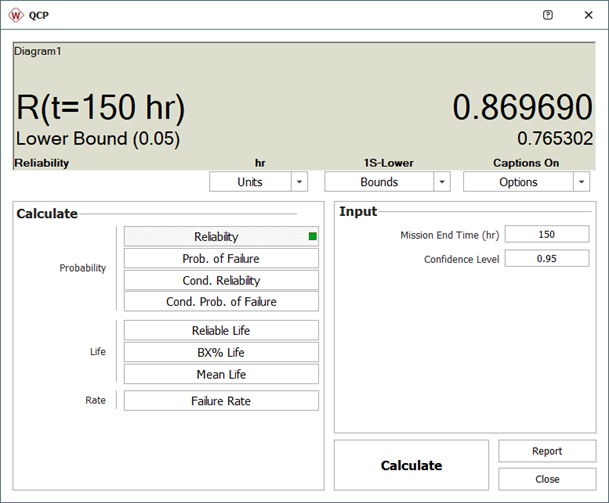Click the large Calculate button
The image size is (609, 503).
411,465
